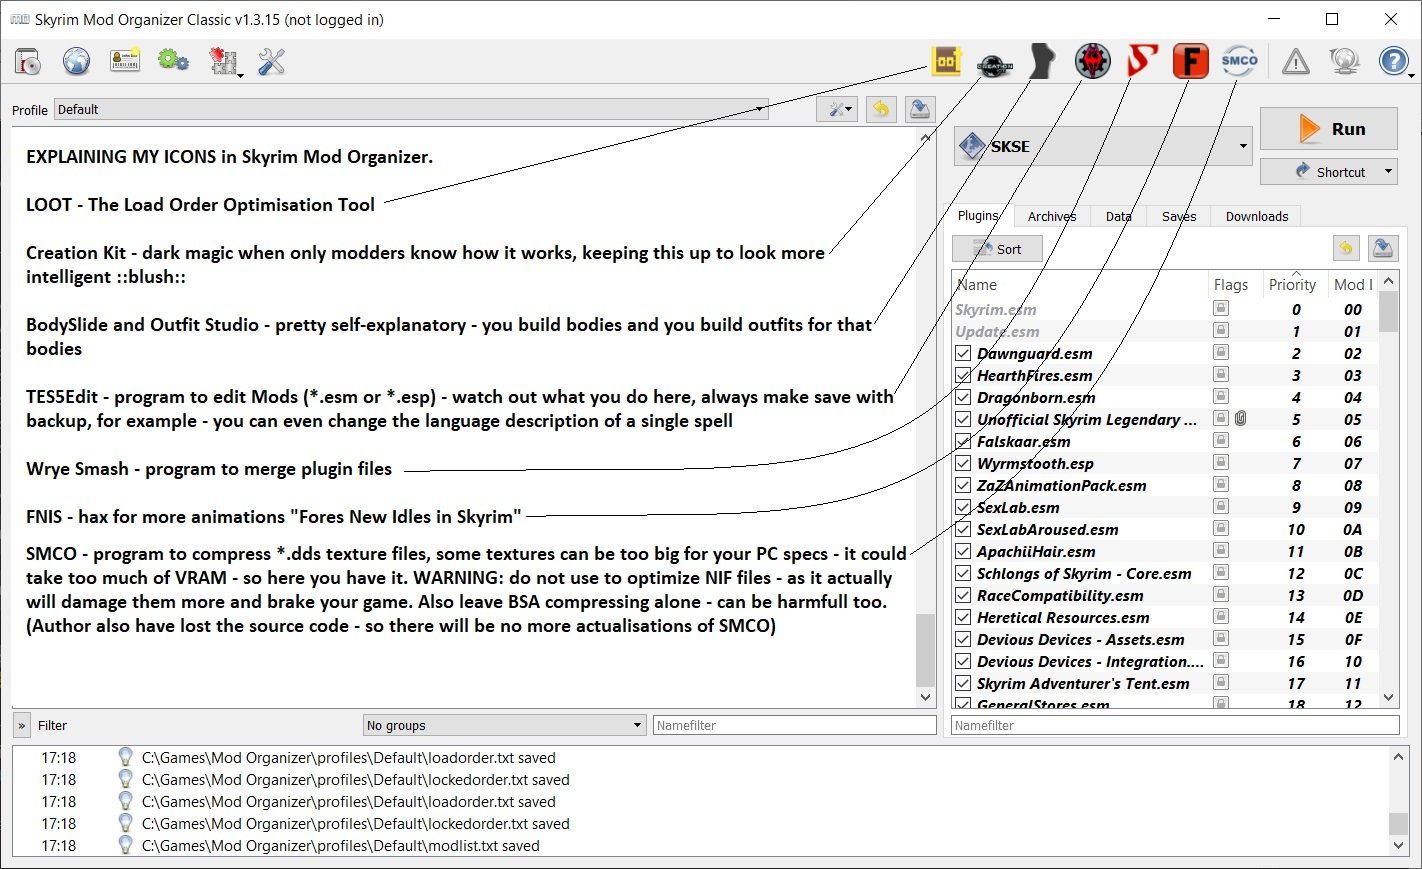Launch the FNIS shortcut icon

click(1190, 62)
